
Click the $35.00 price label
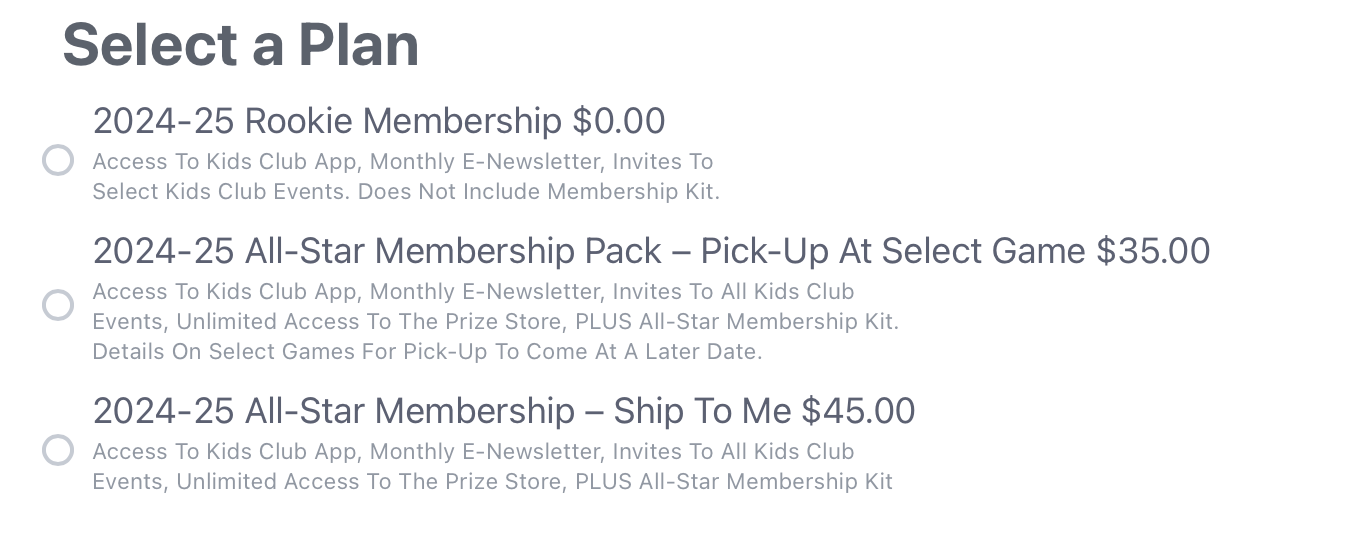[x=1153, y=251]
